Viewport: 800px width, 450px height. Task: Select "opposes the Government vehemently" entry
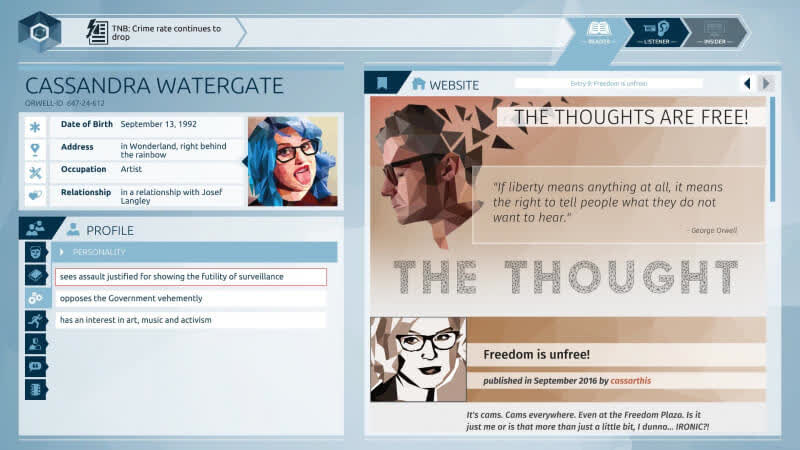point(191,298)
